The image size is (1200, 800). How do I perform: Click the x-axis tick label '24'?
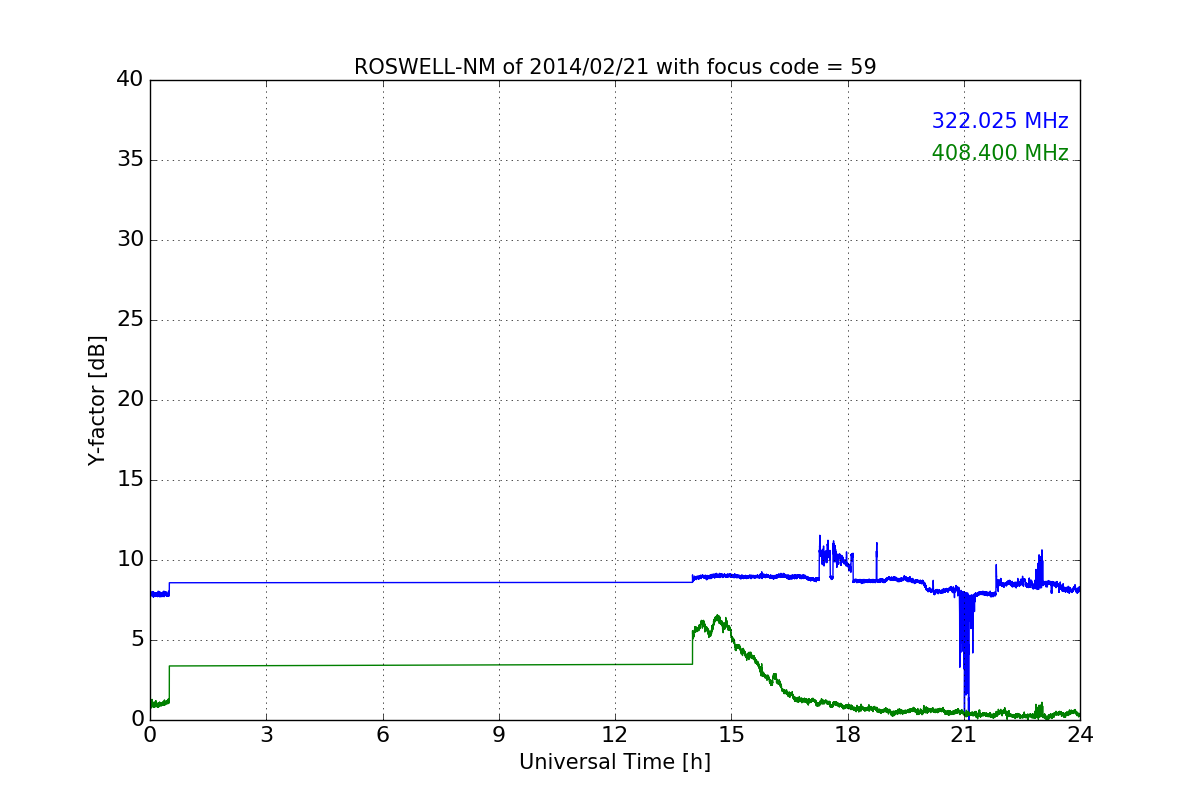(x=1080, y=734)
